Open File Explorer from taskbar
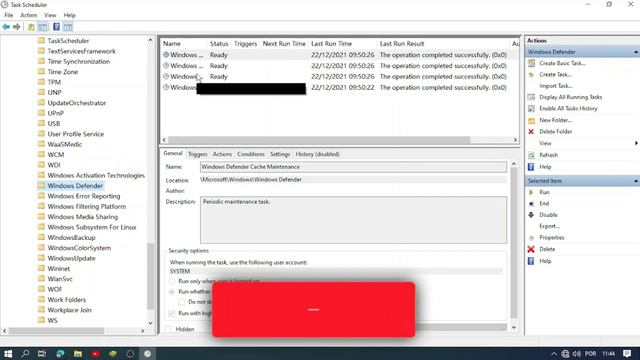The width and height of the screenshot is (640, 360). (78, 353)
